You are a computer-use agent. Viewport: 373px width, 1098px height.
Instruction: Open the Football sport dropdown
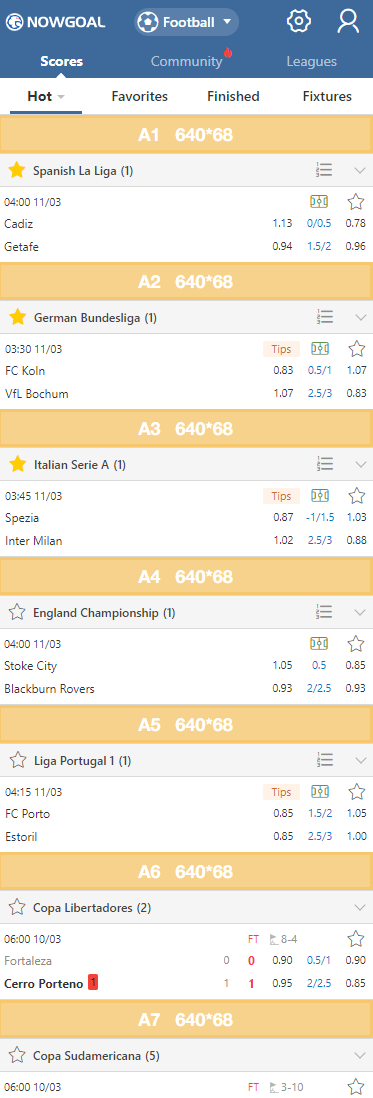tap(186, 22)
